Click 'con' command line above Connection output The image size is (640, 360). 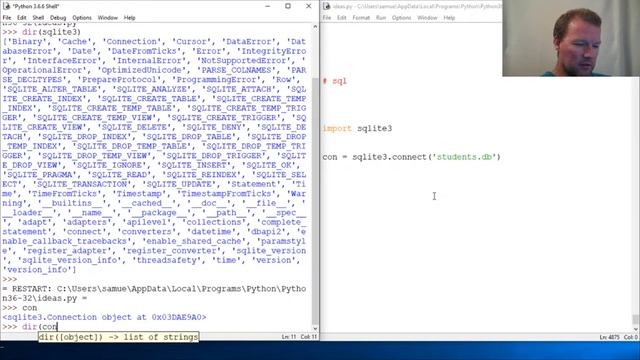(19, 308)
